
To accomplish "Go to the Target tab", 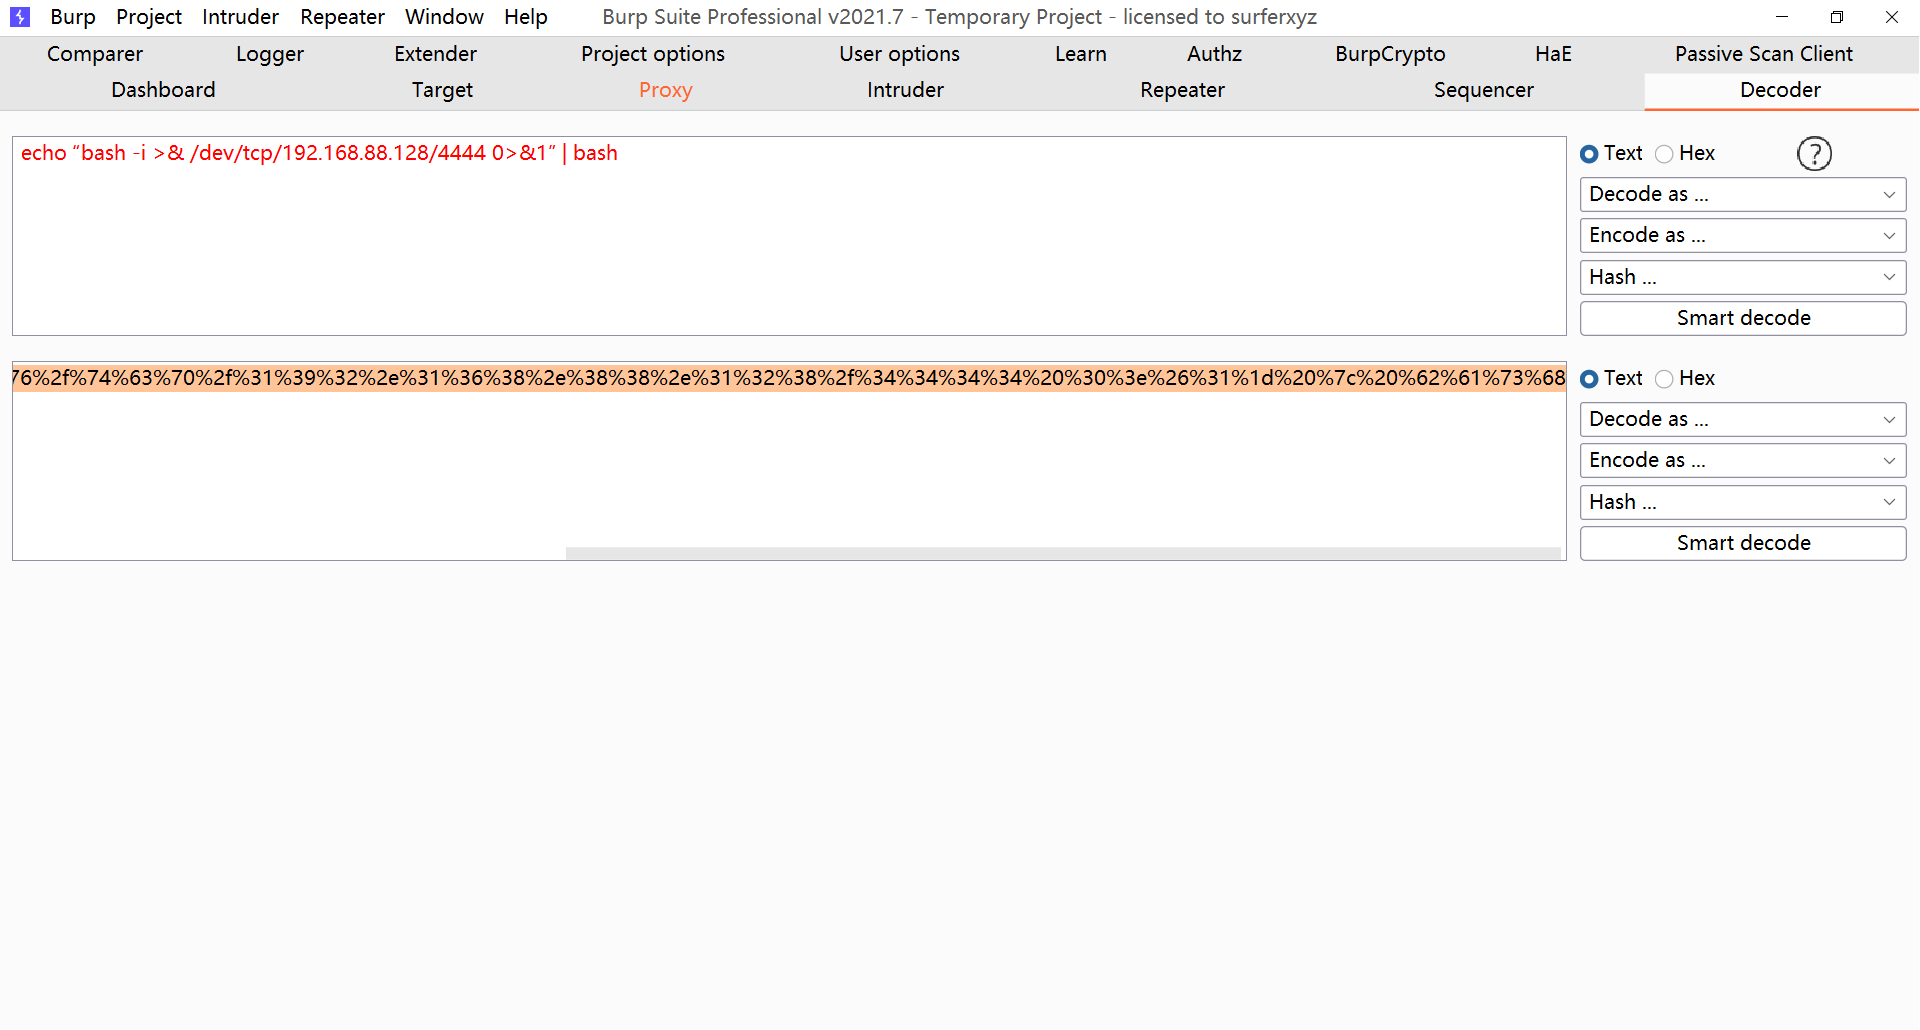I will [x=442, y=90].
